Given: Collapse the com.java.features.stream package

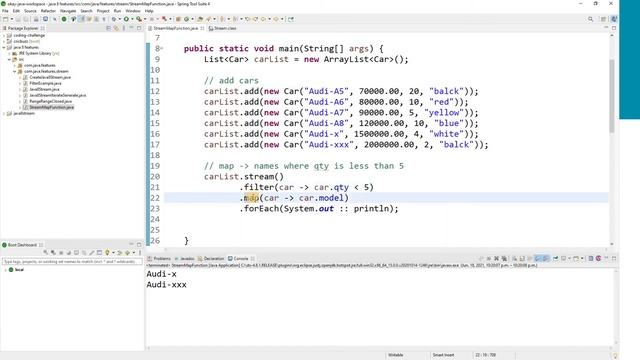Looking at the screenshot, I should click(x=15, y=71).
